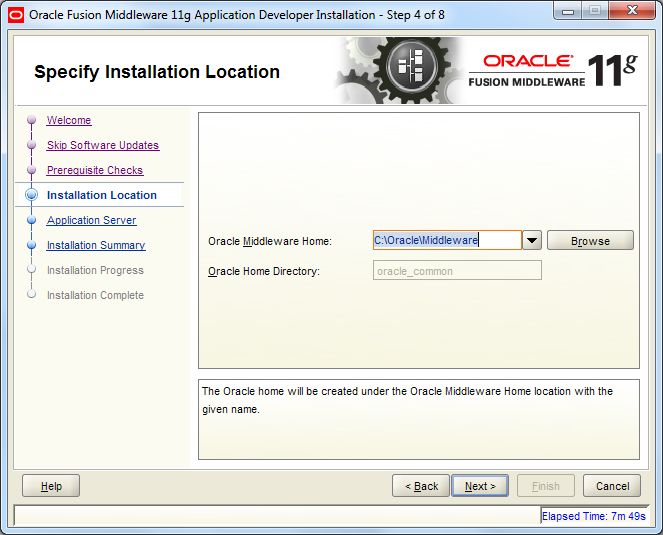Click the Specify Installation Location heading
The image size is (663, 535).
pos(157,72)
